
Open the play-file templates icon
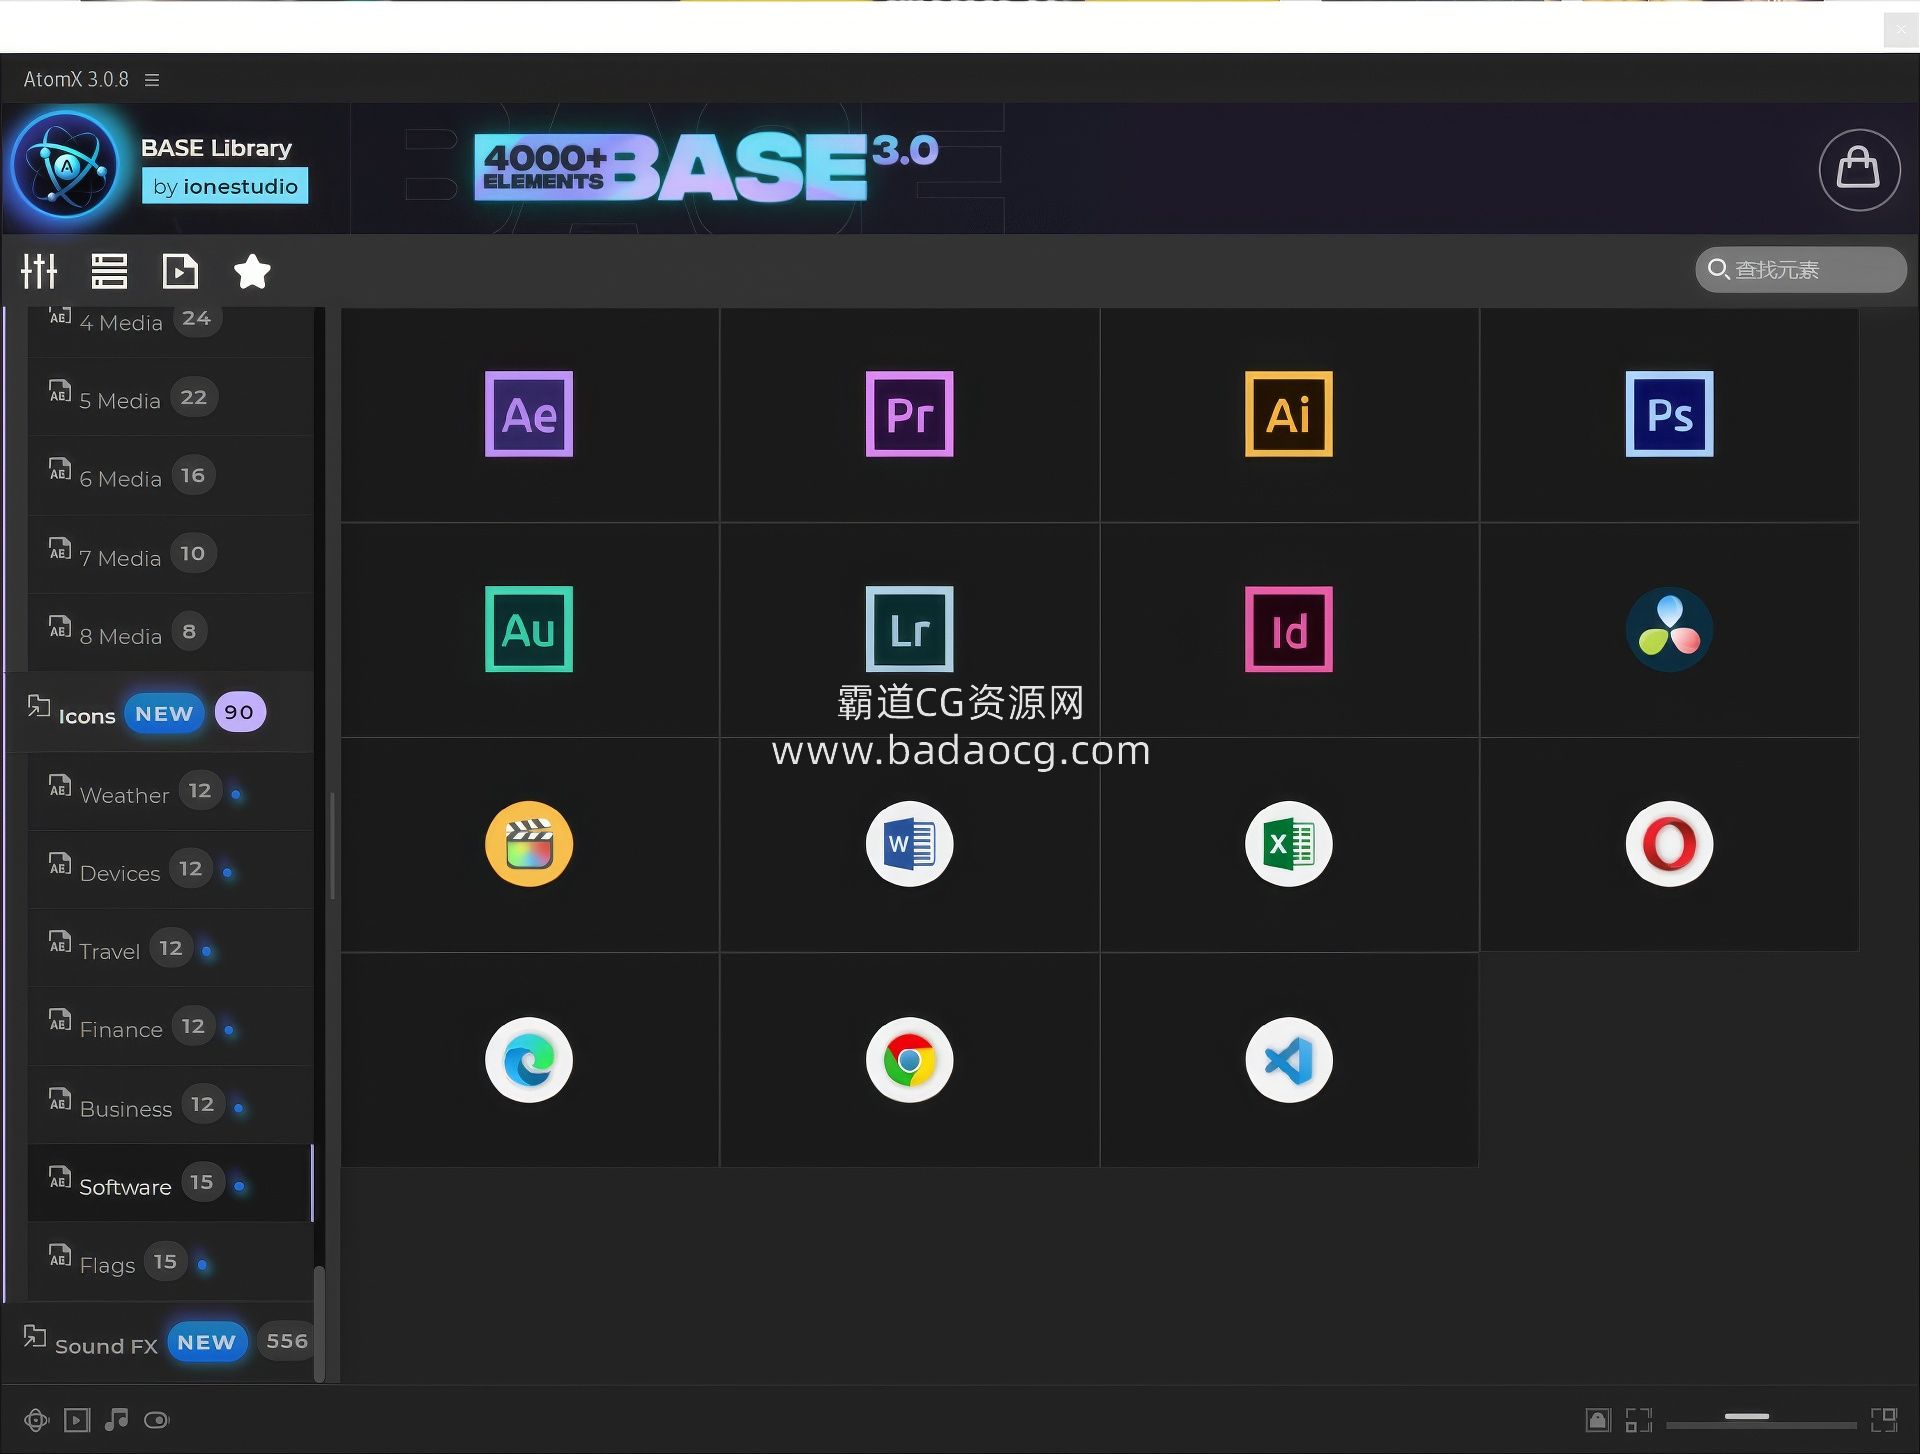180,271
